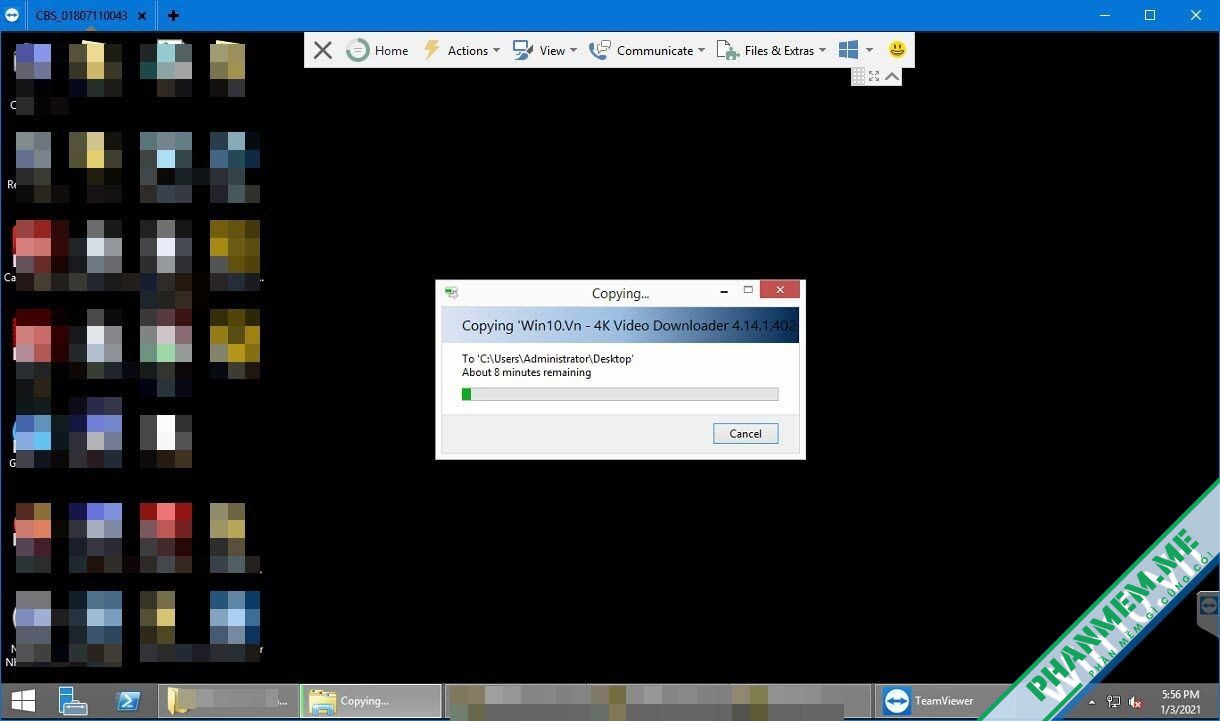Select the CBS_01807110043 session tab
This screenshot has width=1220, height=721.
pyautogui.click(x=82, y=15)
